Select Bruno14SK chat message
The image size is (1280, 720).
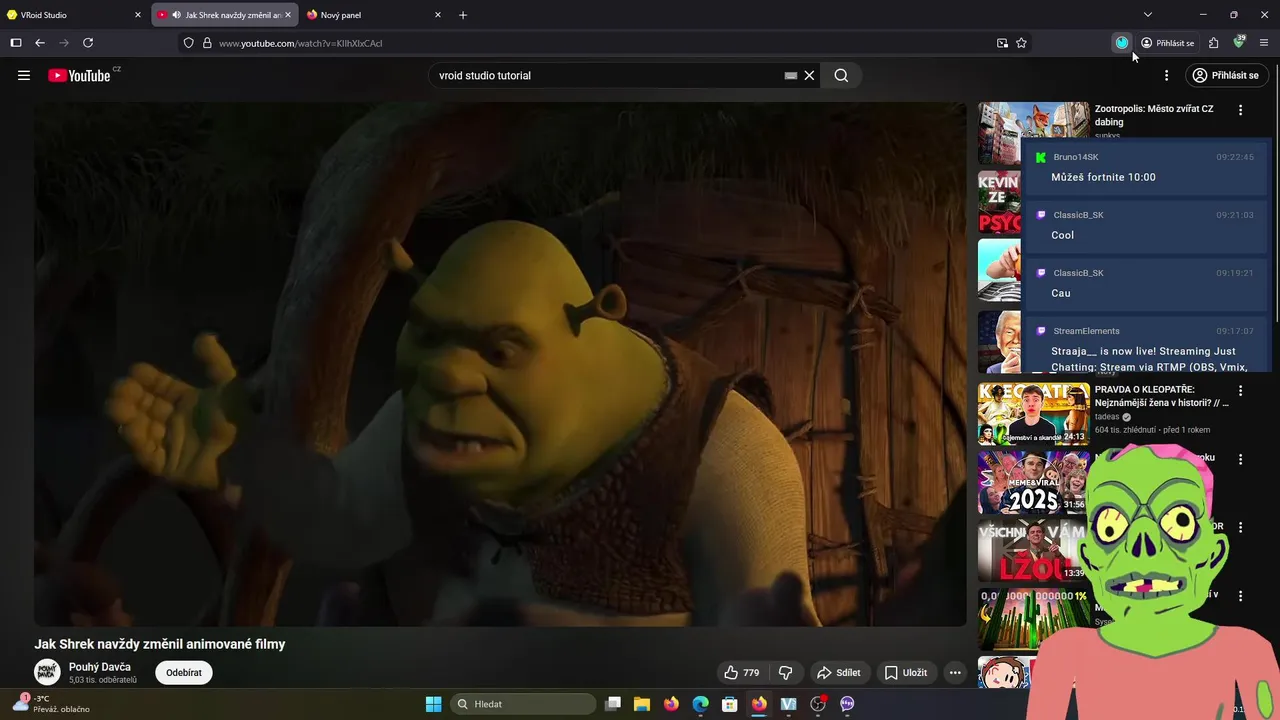[1147, 167]
